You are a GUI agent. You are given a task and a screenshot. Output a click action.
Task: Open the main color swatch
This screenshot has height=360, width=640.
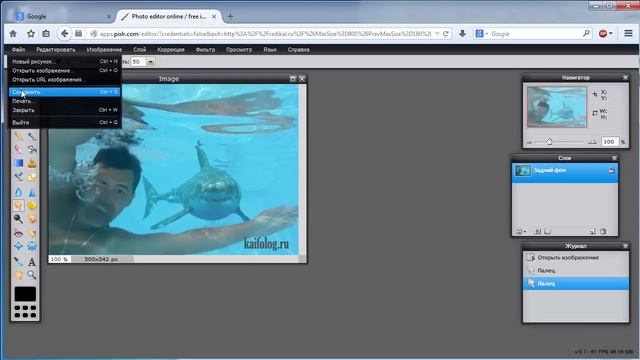pos(25,294)
